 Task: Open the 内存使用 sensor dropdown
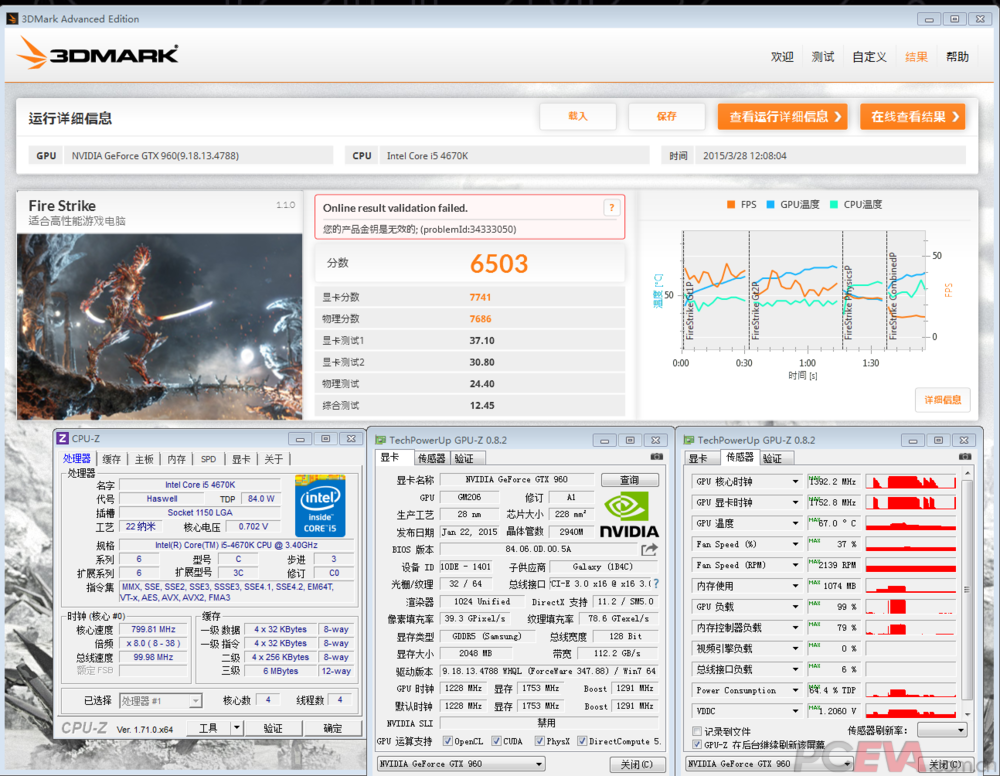pyautogui.click(x=795, y=586)
